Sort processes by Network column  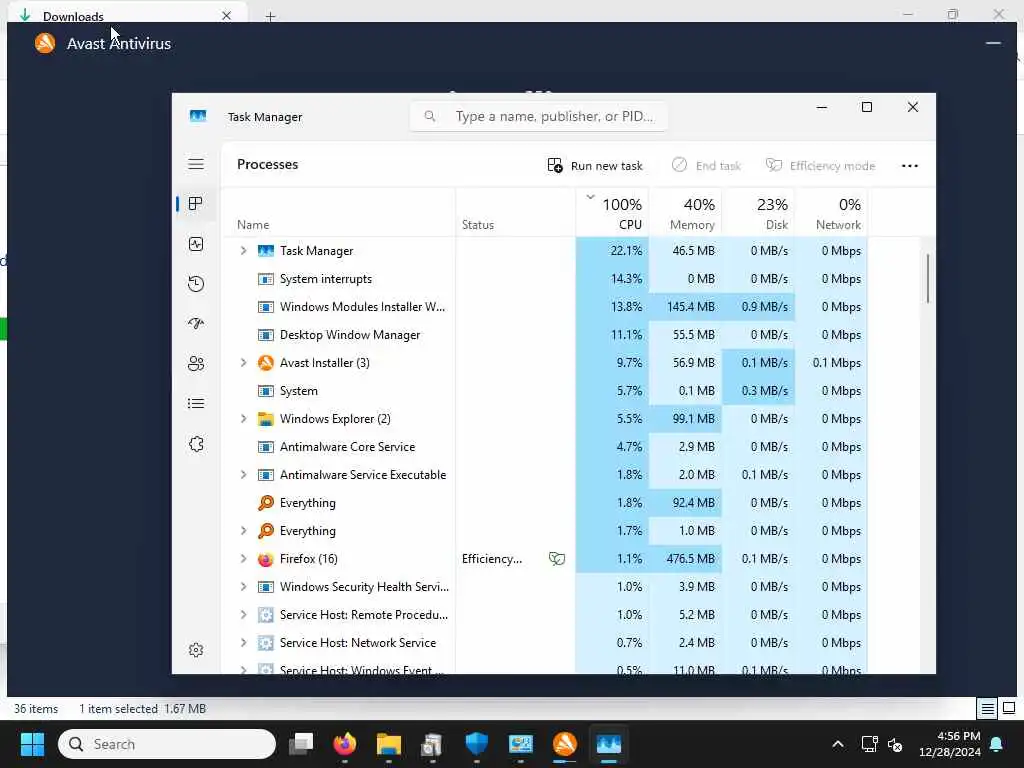click(831, 213)
